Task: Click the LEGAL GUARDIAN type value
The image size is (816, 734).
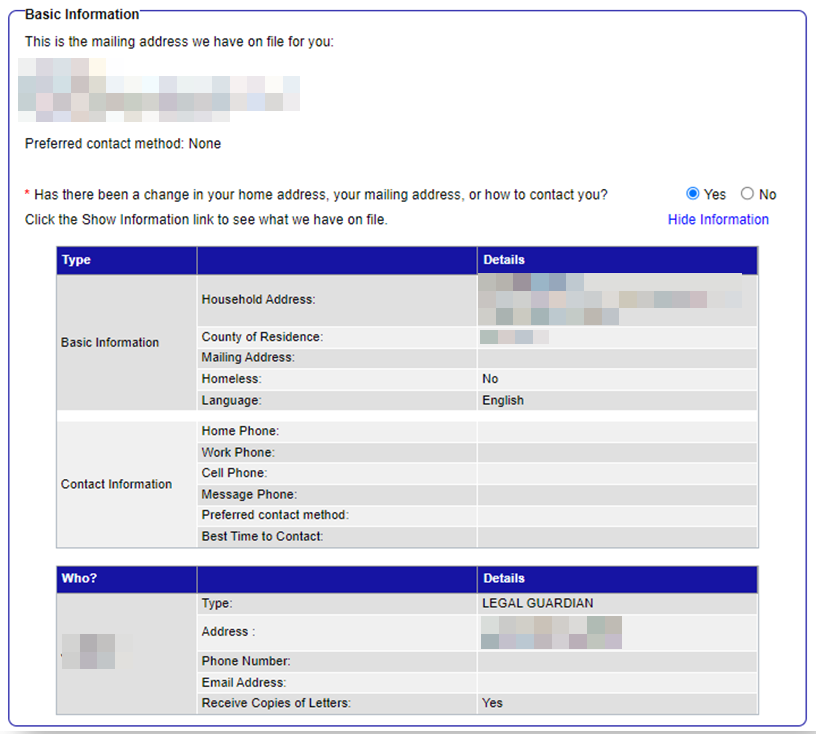Action: [x=537, y=604]
